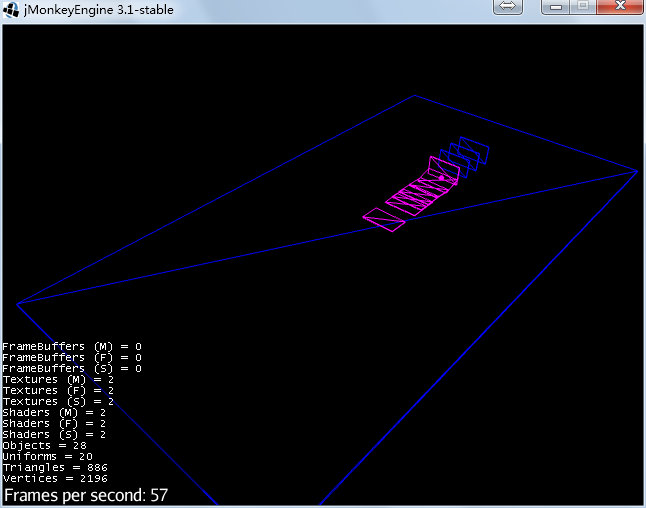The image size is (646, 508).
Task: Click the double-arrow button in title bar
Action: tap(508, 7)
